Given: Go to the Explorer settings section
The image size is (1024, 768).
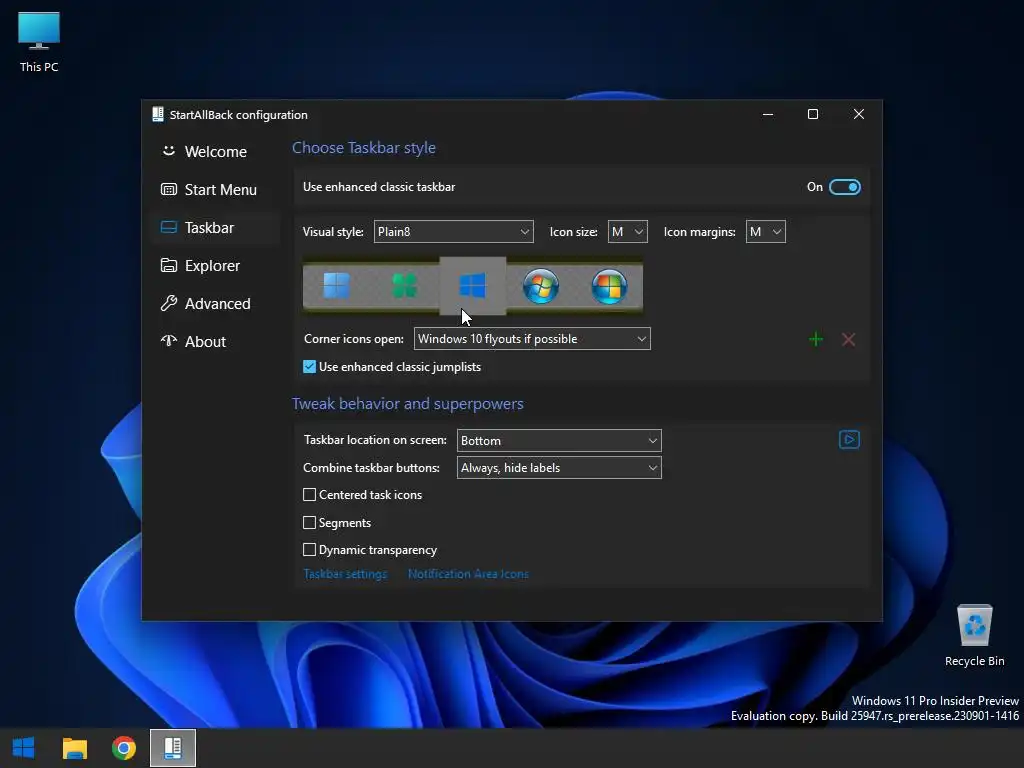Looking at the screenshot, I should point(215,265).
